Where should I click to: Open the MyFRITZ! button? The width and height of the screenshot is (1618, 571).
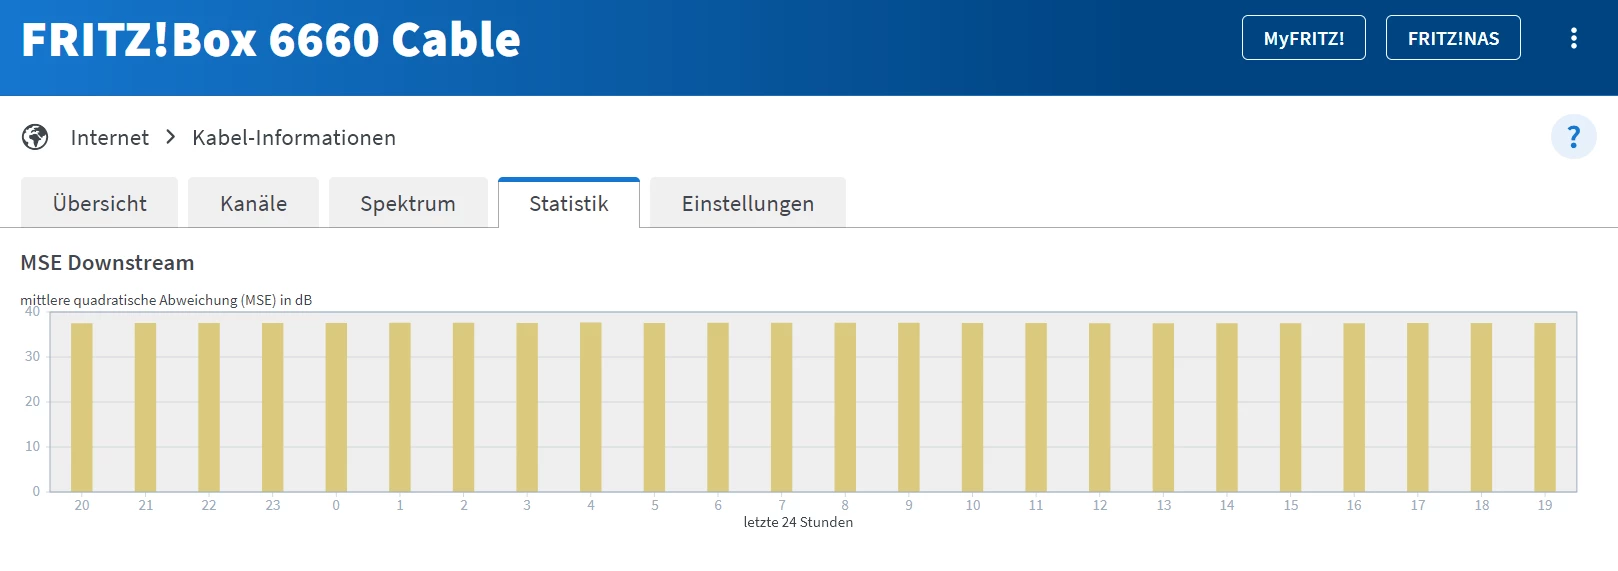pyautogui.click(x=1303, y=38)
